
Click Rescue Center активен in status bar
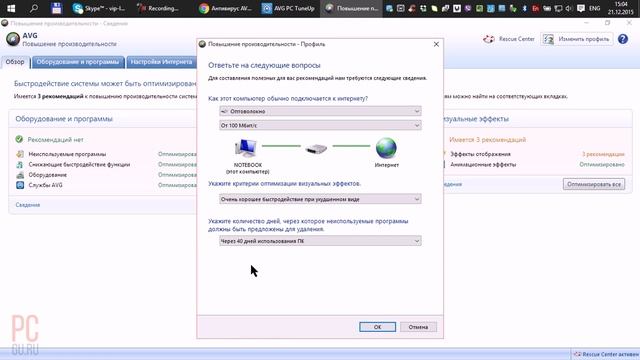(x=606, y=354)
